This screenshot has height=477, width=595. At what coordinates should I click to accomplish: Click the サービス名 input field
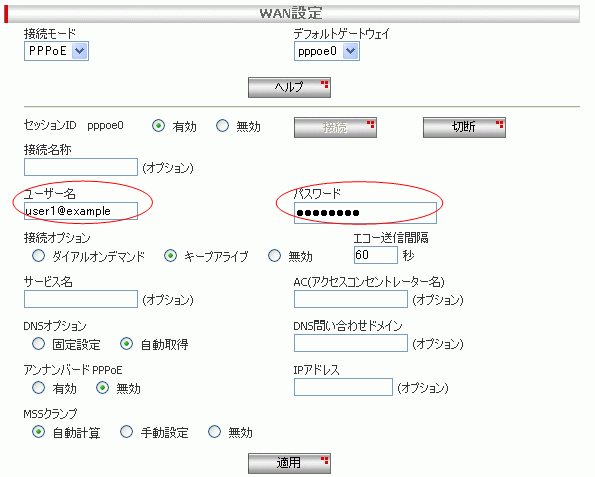(81, 299)
